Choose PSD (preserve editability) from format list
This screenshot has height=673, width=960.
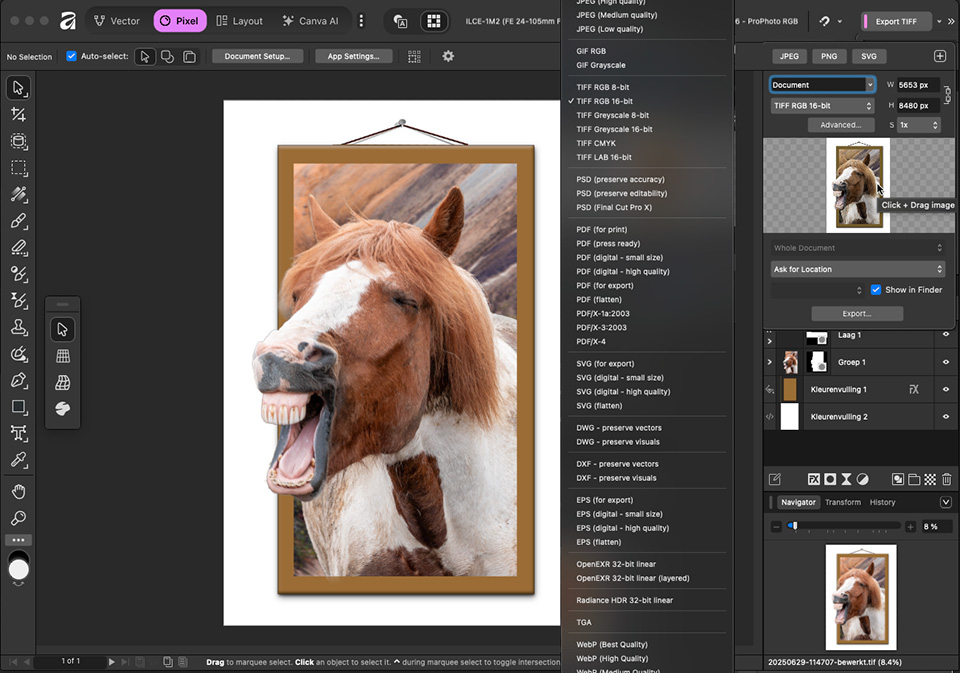(x=620, y=193)
